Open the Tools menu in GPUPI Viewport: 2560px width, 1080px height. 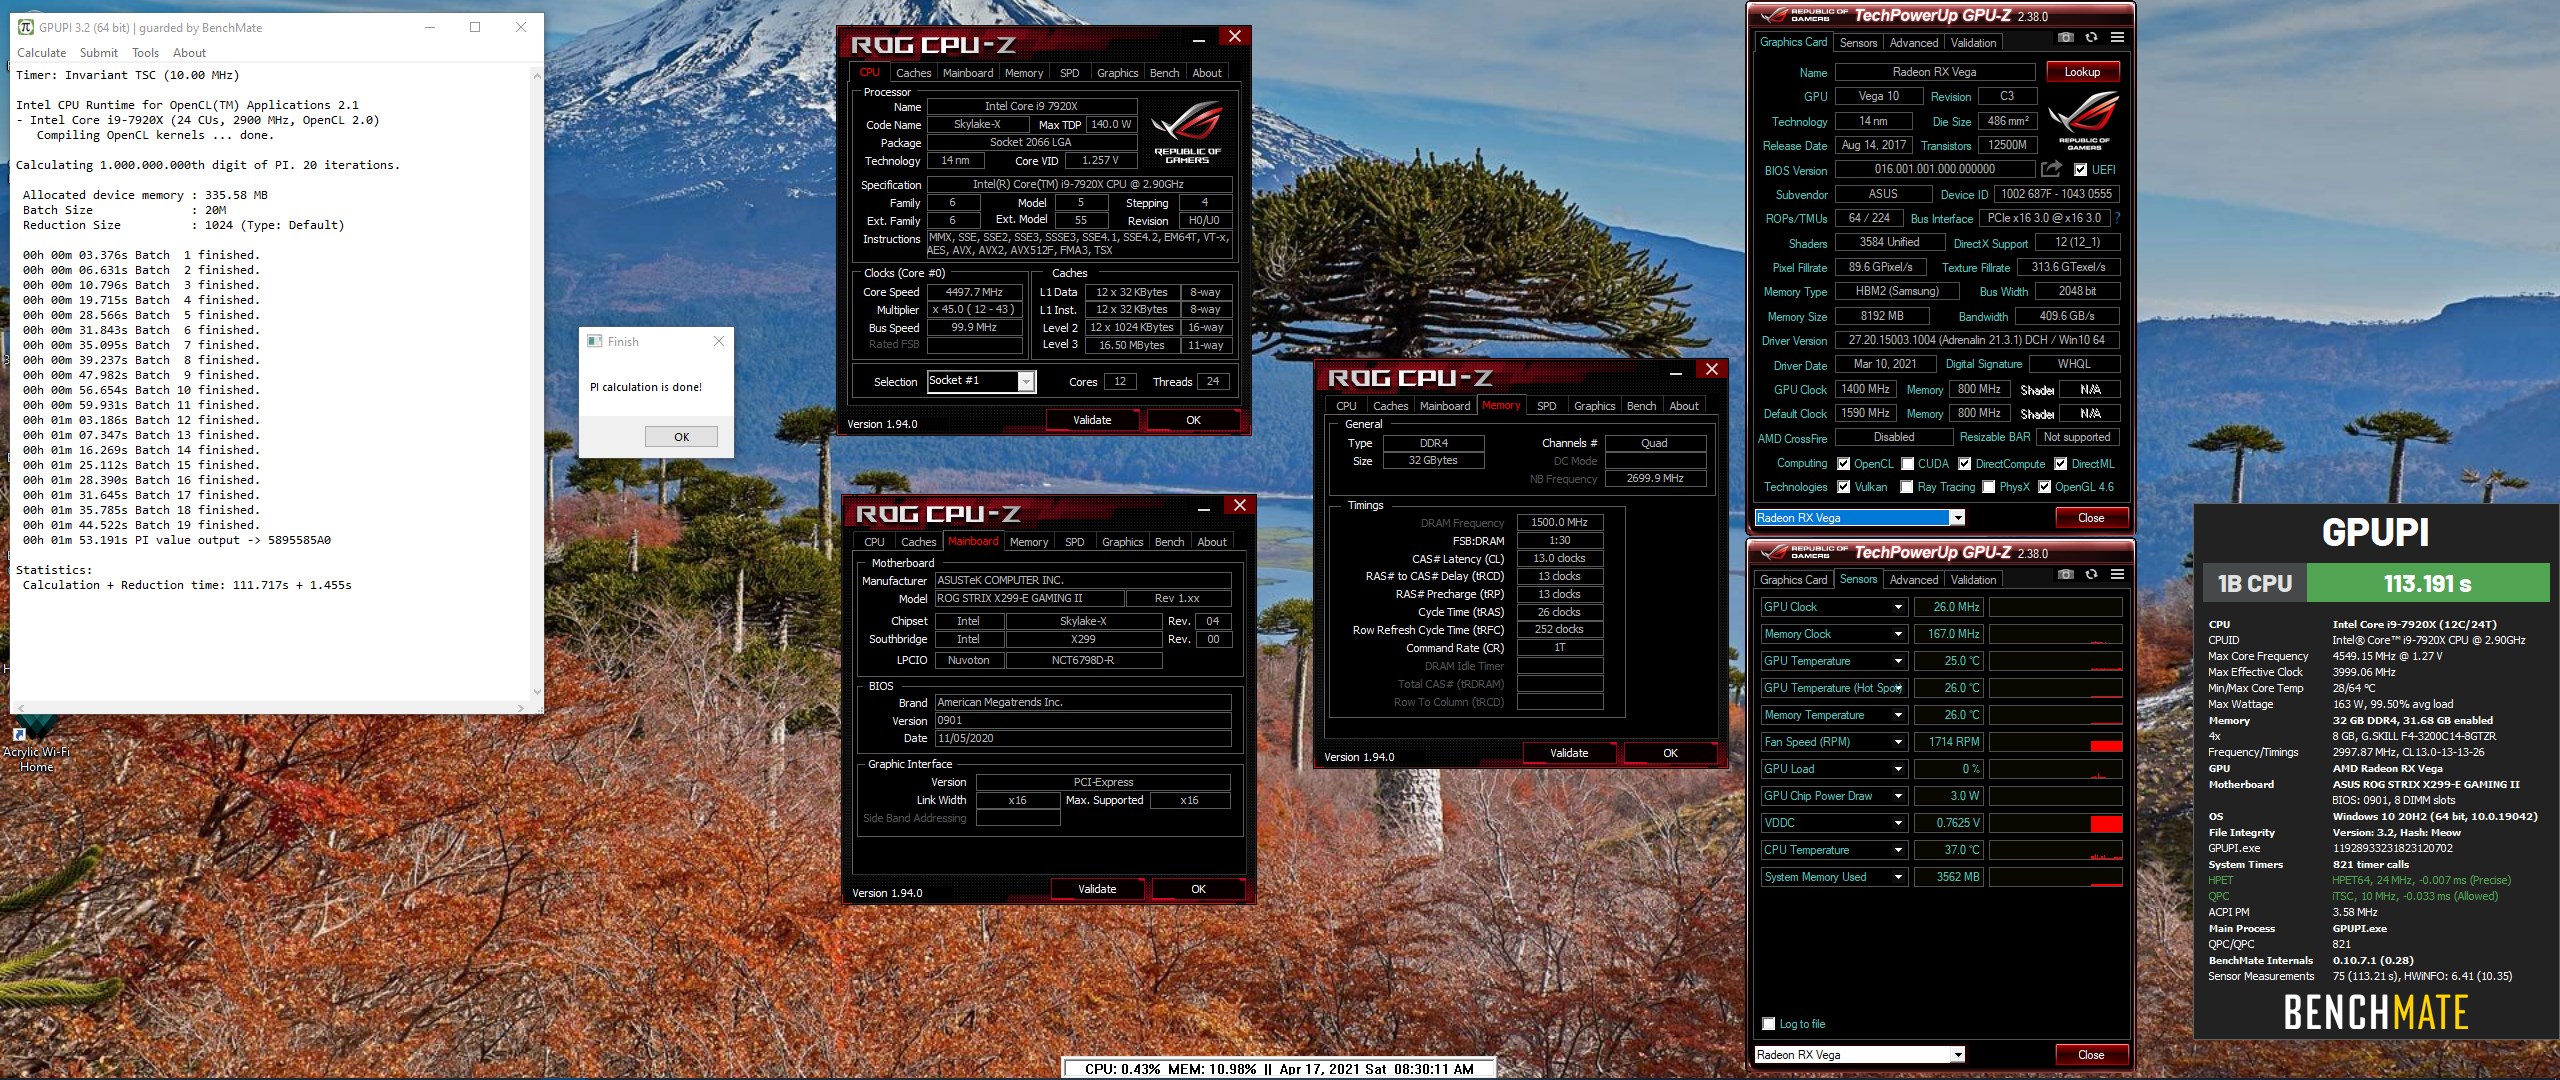point(145,53)
